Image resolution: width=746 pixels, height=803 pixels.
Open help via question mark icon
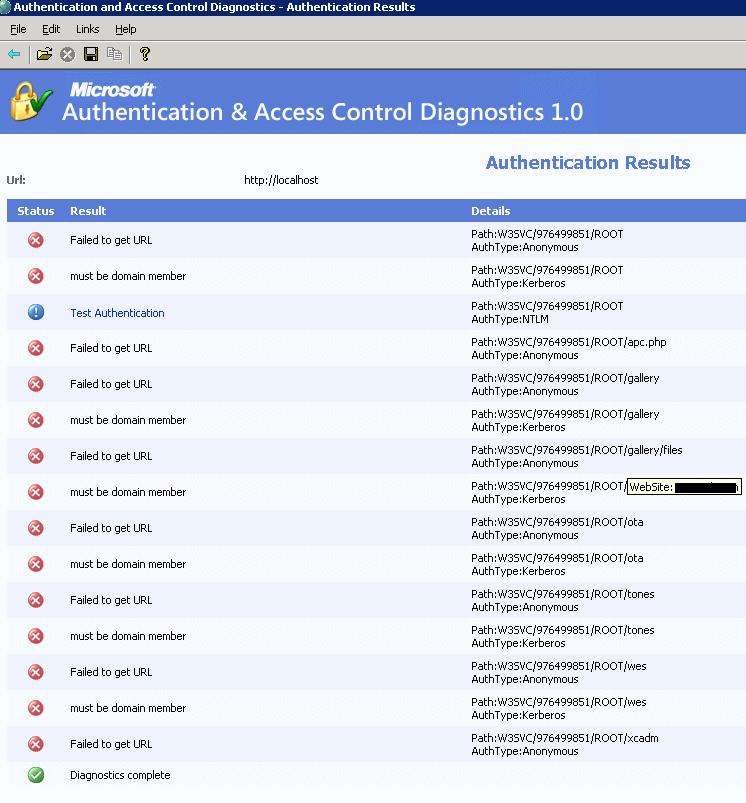[145, 54]
